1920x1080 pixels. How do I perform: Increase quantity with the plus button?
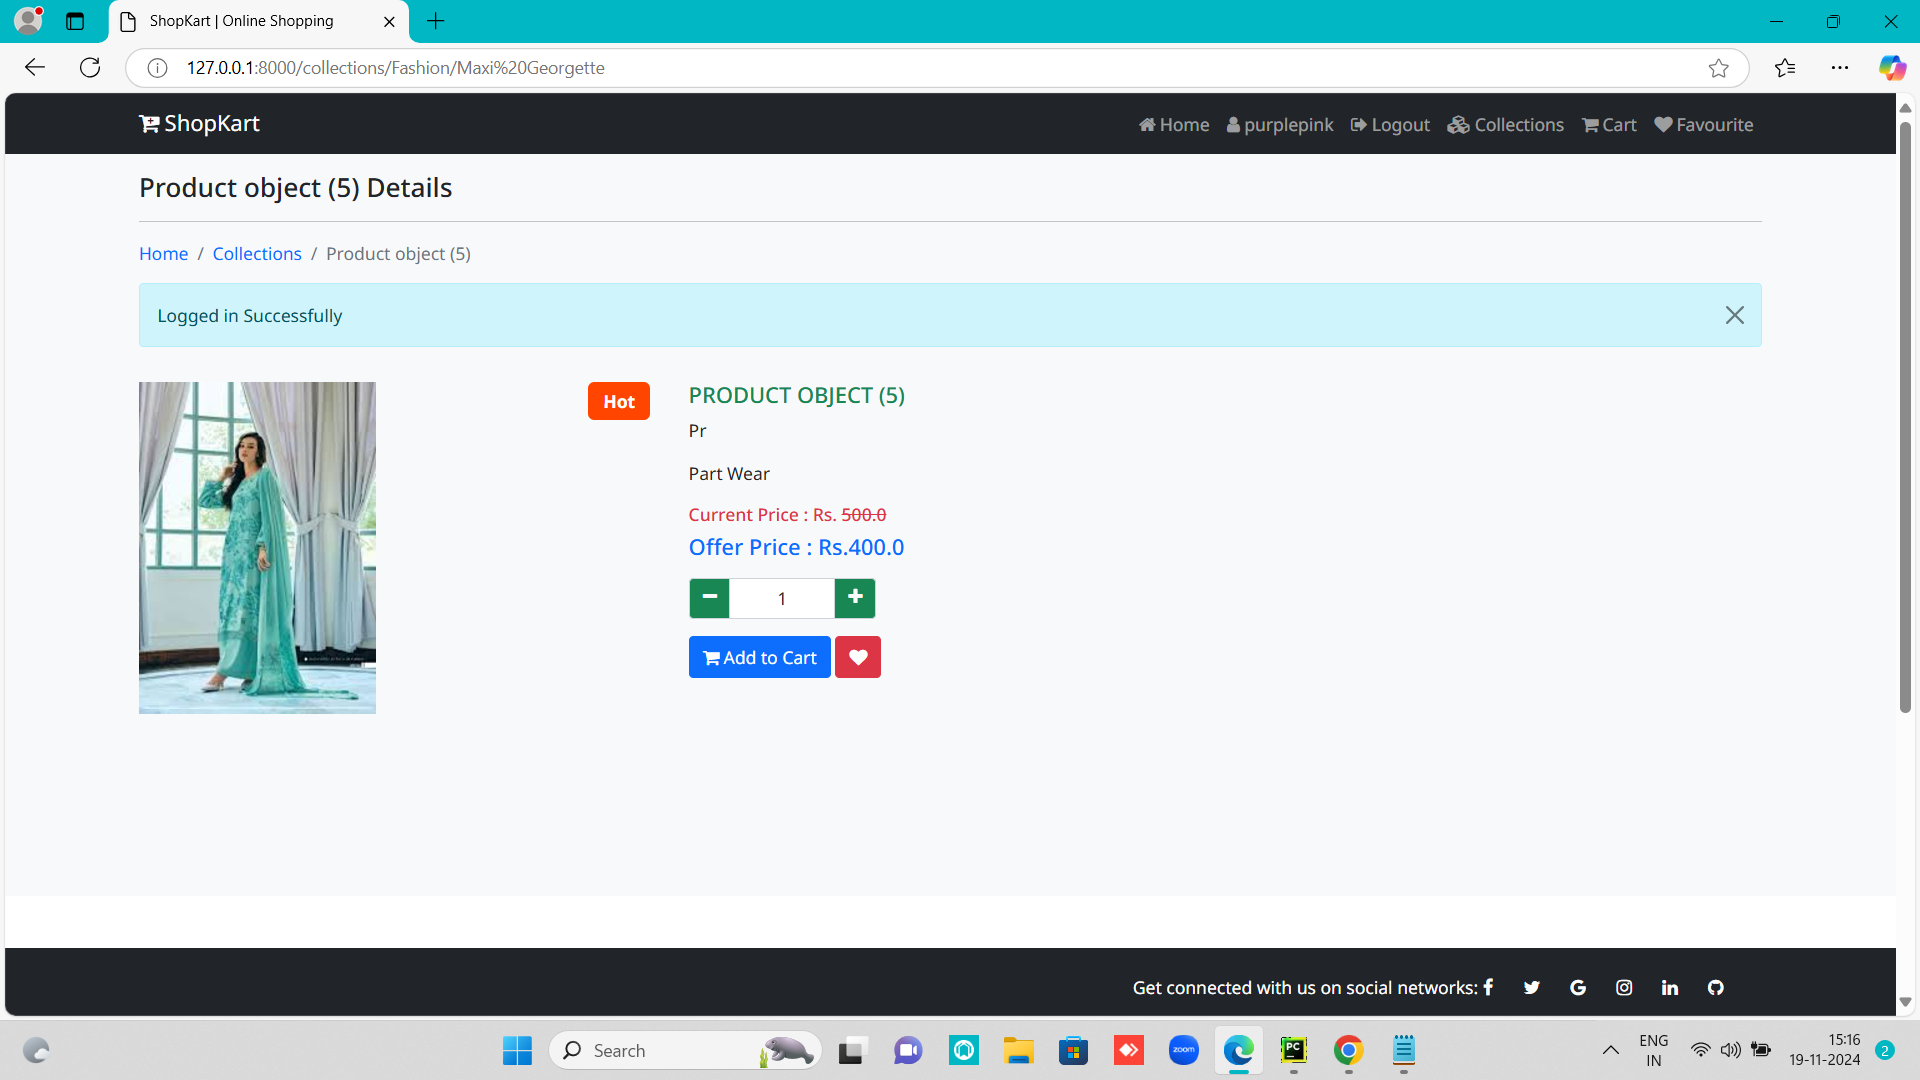tap(855, 598)
